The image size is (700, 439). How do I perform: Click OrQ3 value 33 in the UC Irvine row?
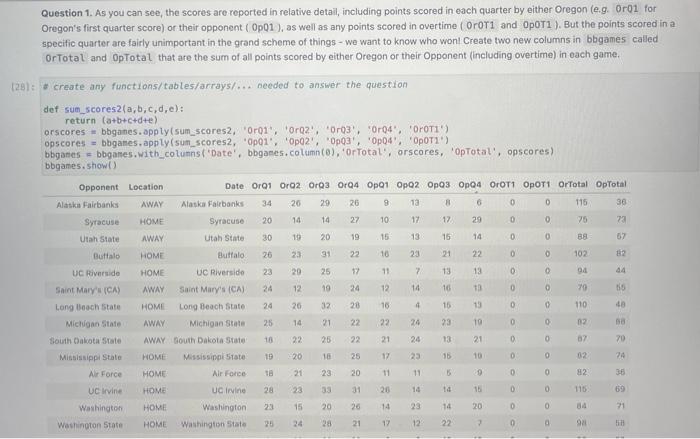[x=326, y=390]
